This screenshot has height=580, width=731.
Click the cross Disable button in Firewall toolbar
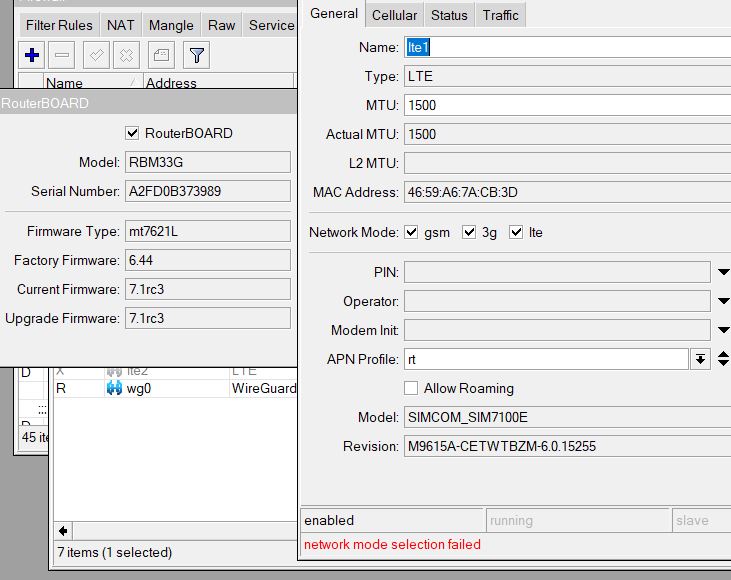(x=126, y=55)
